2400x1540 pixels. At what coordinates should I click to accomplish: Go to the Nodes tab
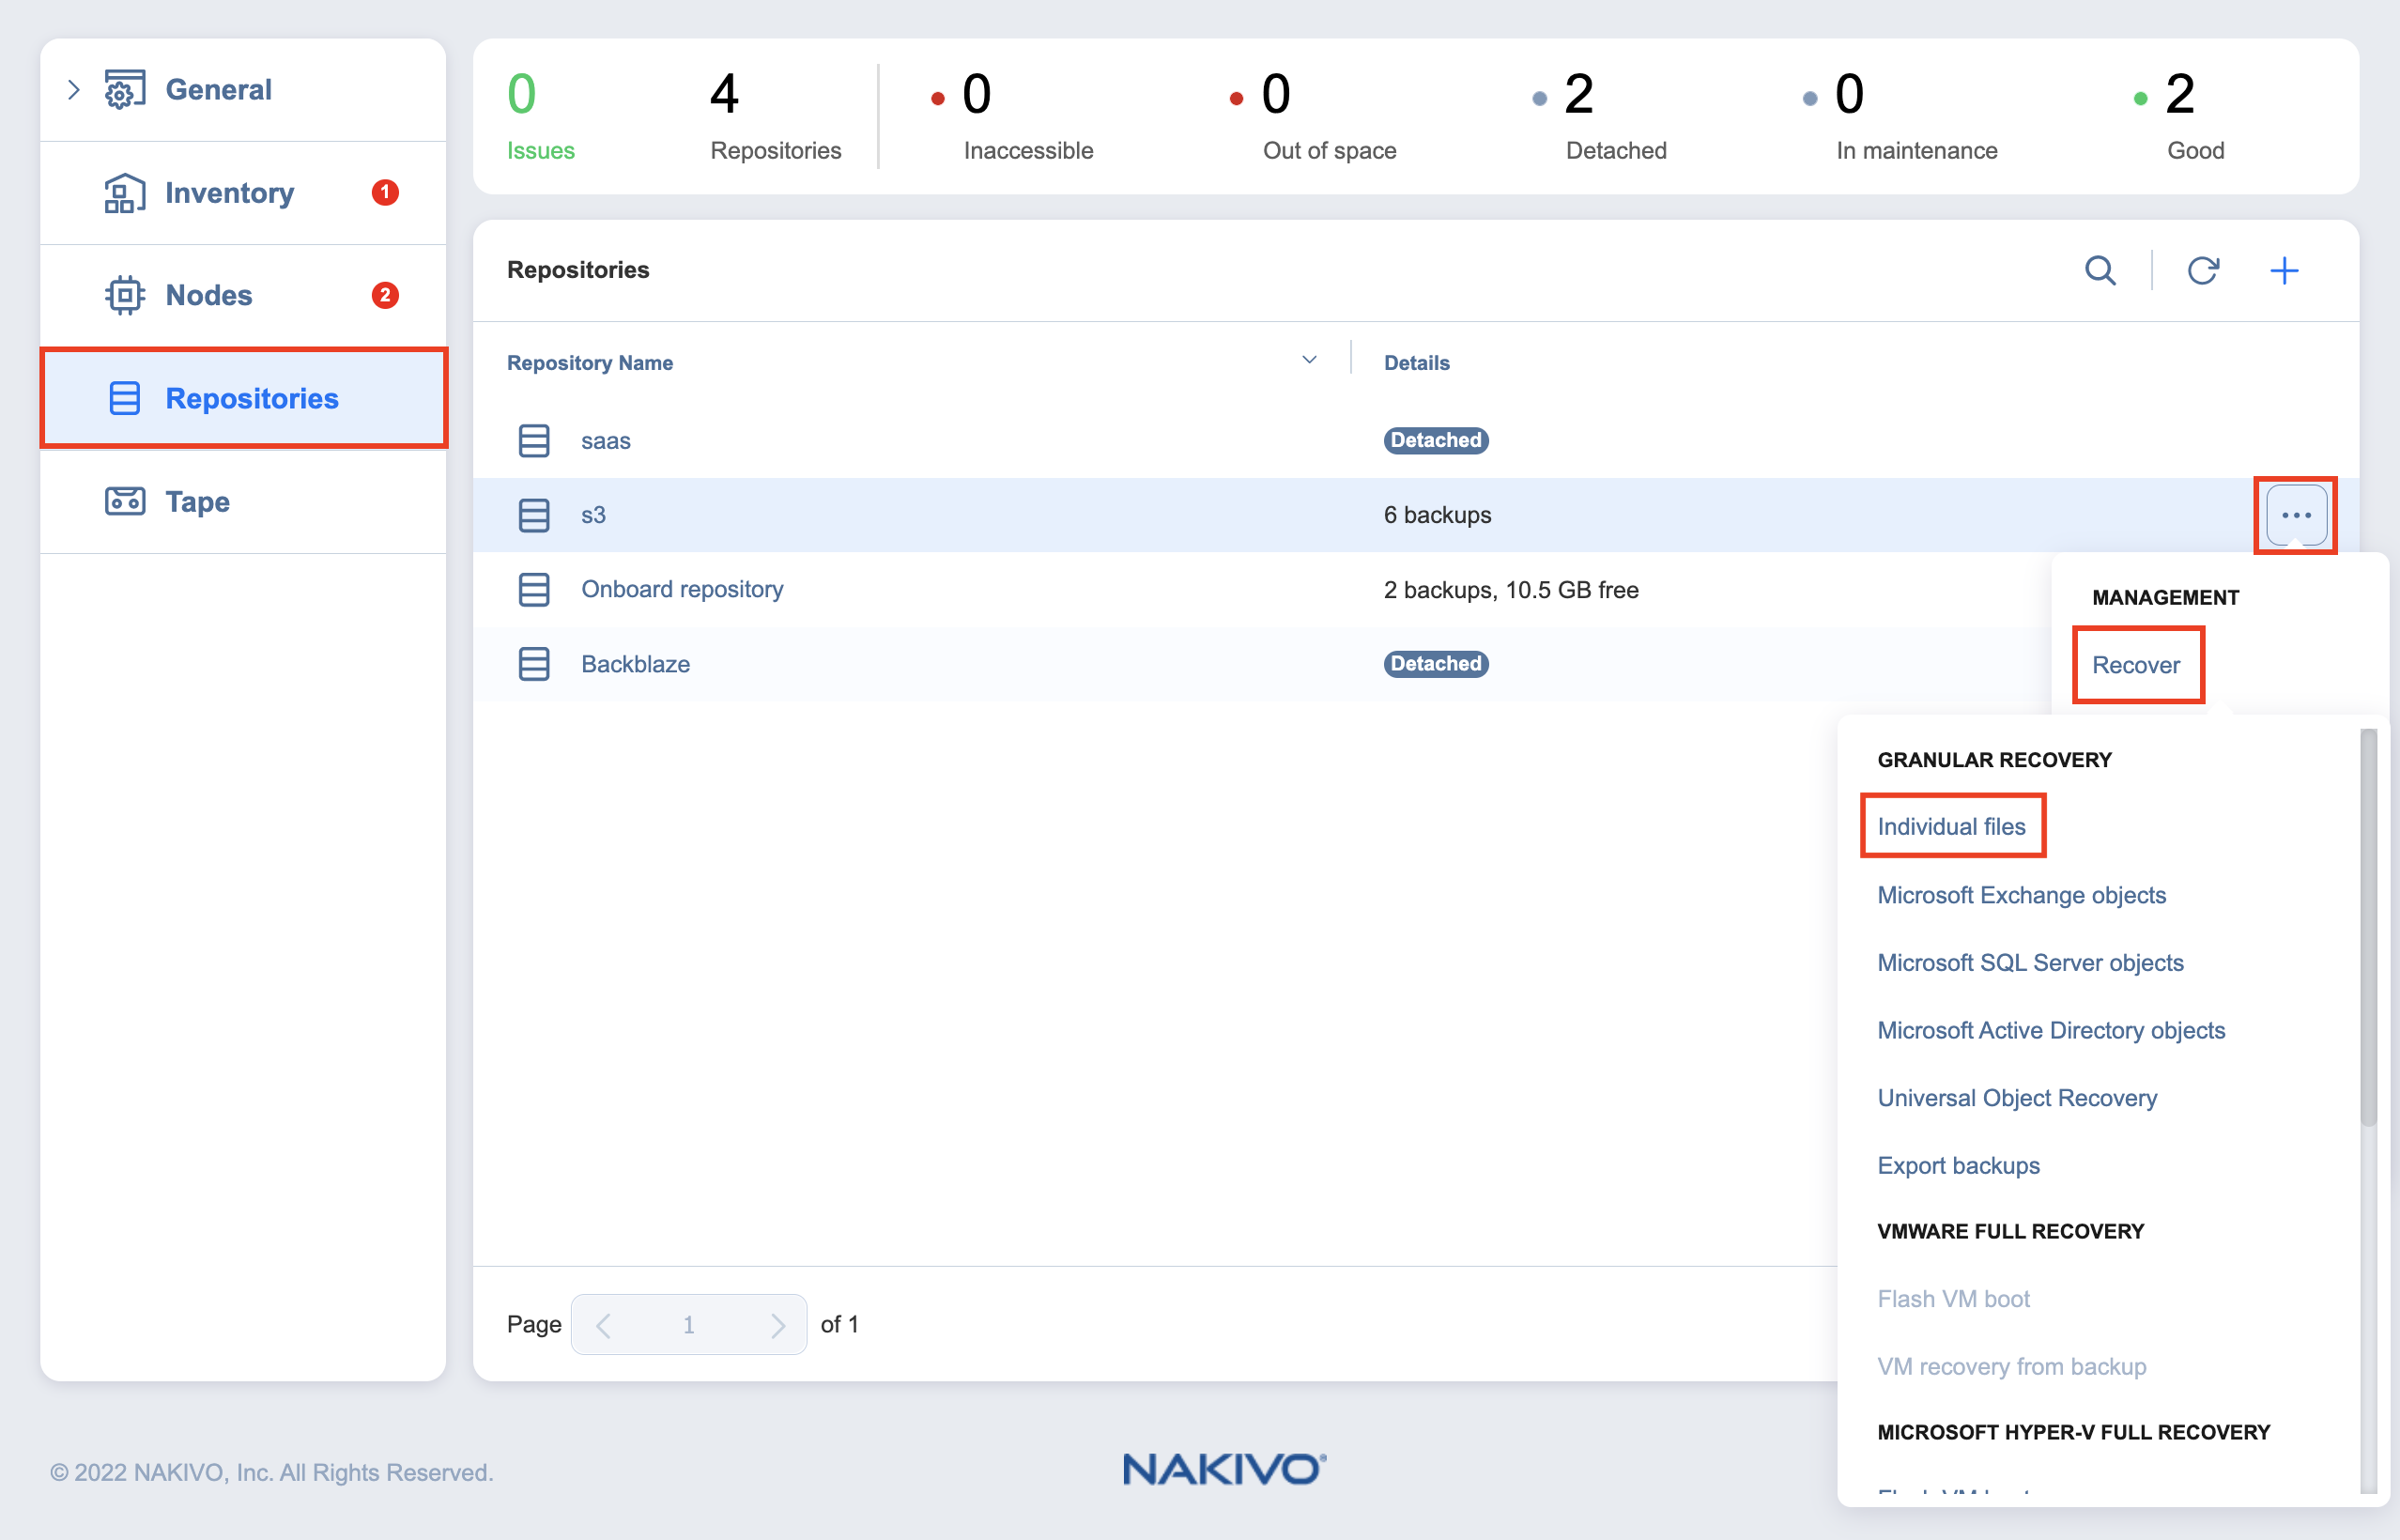(208, 295)
